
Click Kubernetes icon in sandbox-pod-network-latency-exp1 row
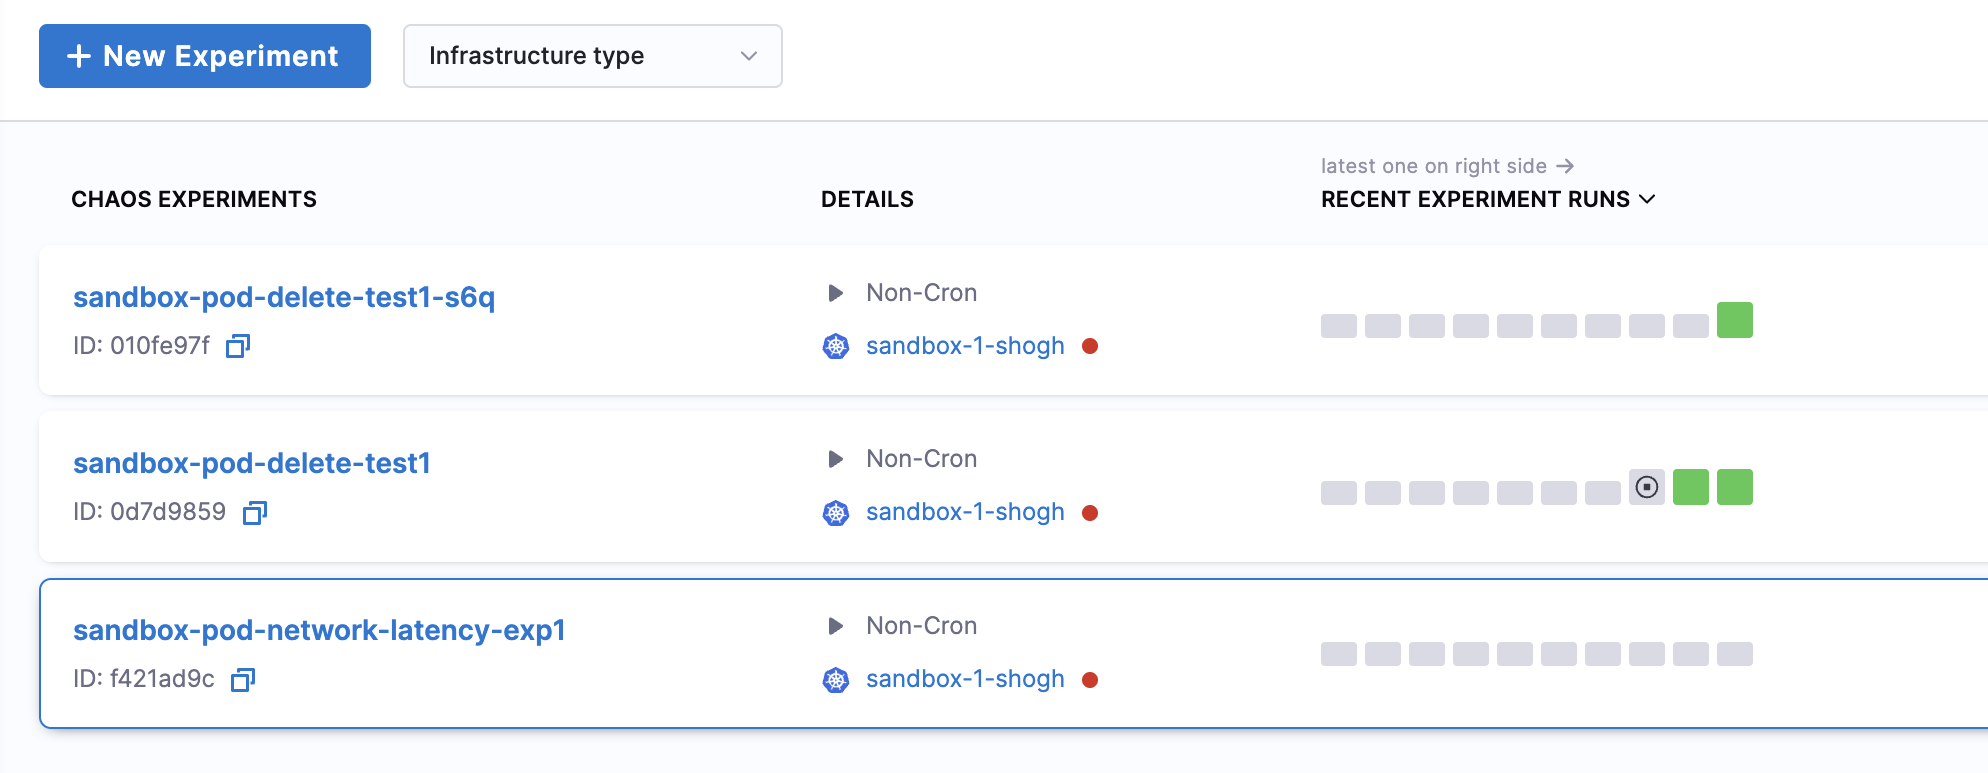click(835, 680)
